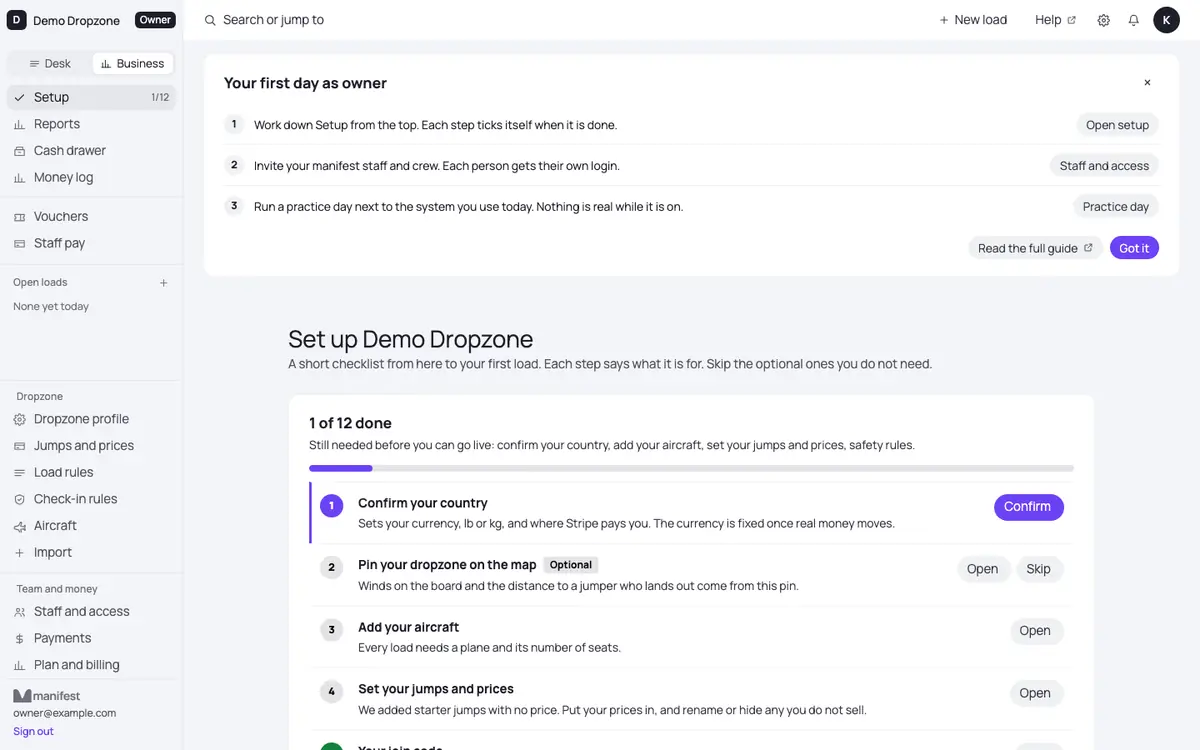The height and width of the screenshot is (750, 1200).
Task: Click the Load rules sidebar icon
Action: [20, 473]
